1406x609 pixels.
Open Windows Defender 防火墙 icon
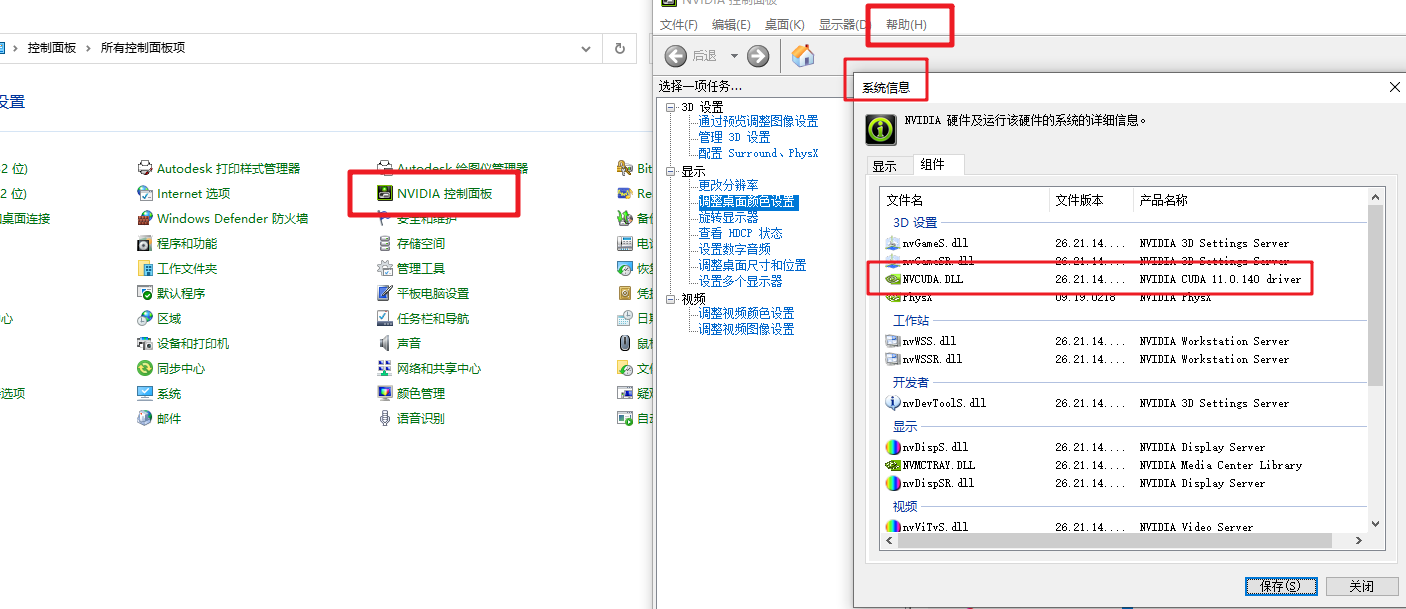[145, 218]
